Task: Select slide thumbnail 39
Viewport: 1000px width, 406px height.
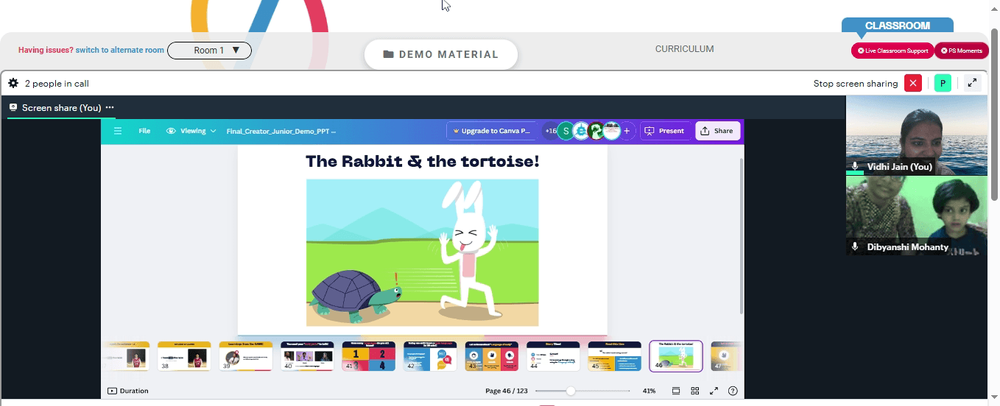Action: (246, 356)
